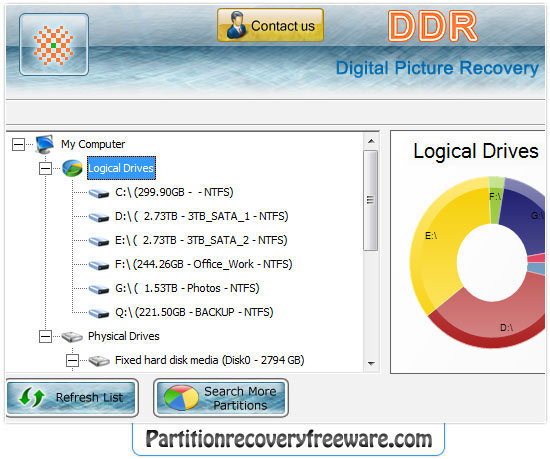The height and width of the screenshot is (459, 550).
Task: Collapse the My Computer tree node
Action: point(18,144)
